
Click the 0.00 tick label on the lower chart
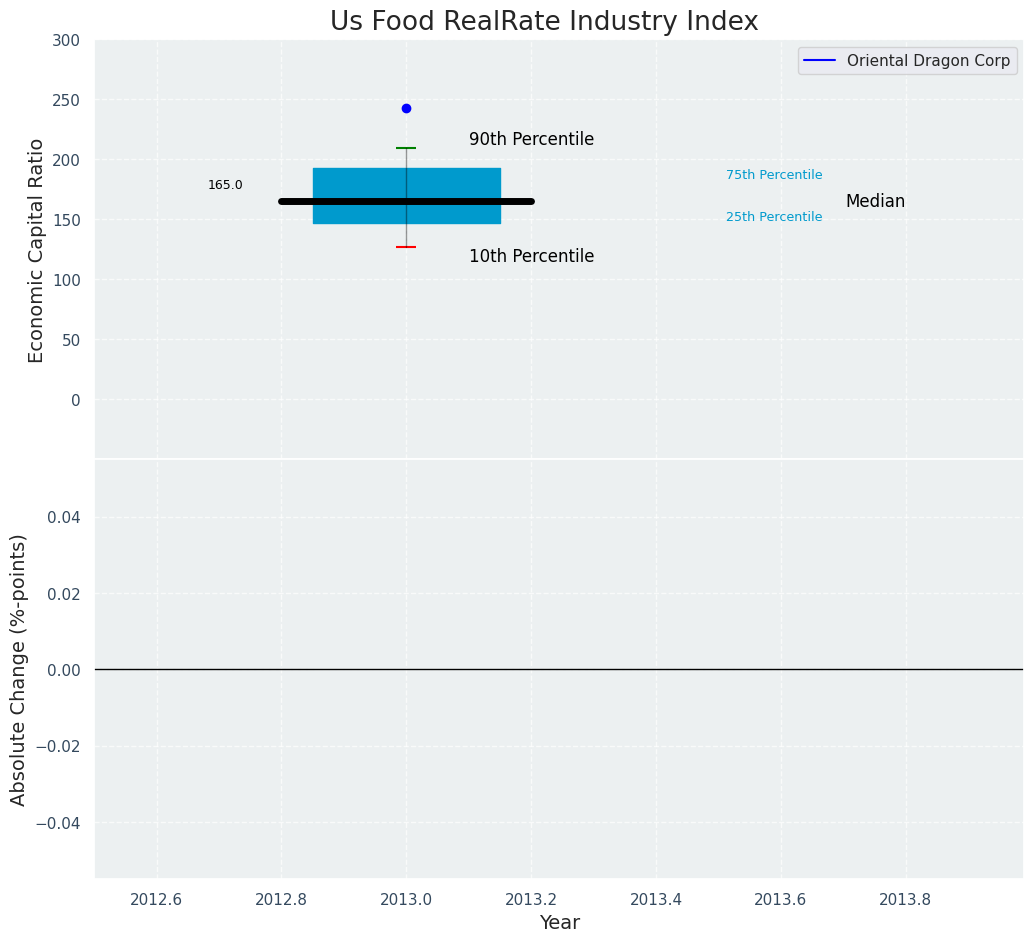pyautogui.click(x=64, y=670)
